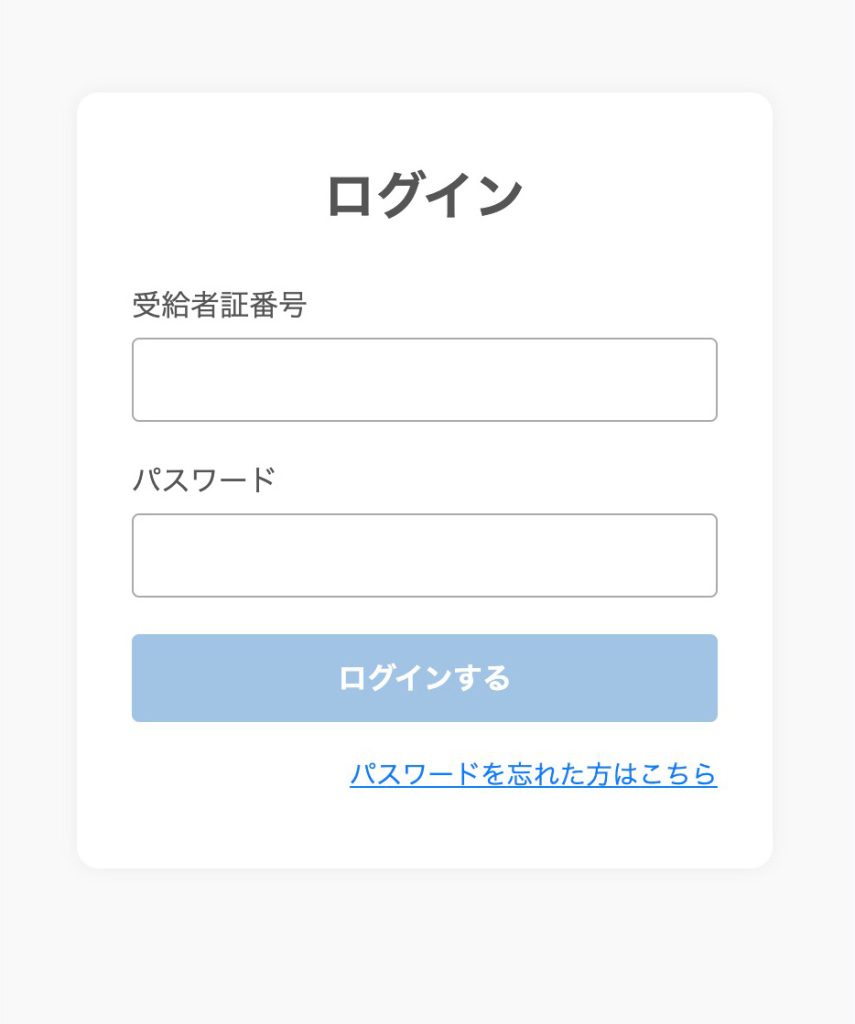The width and height of the screenshot is (855, 1024).
Task: Activate the text field under パスワード label
Action: pos(424,556)
